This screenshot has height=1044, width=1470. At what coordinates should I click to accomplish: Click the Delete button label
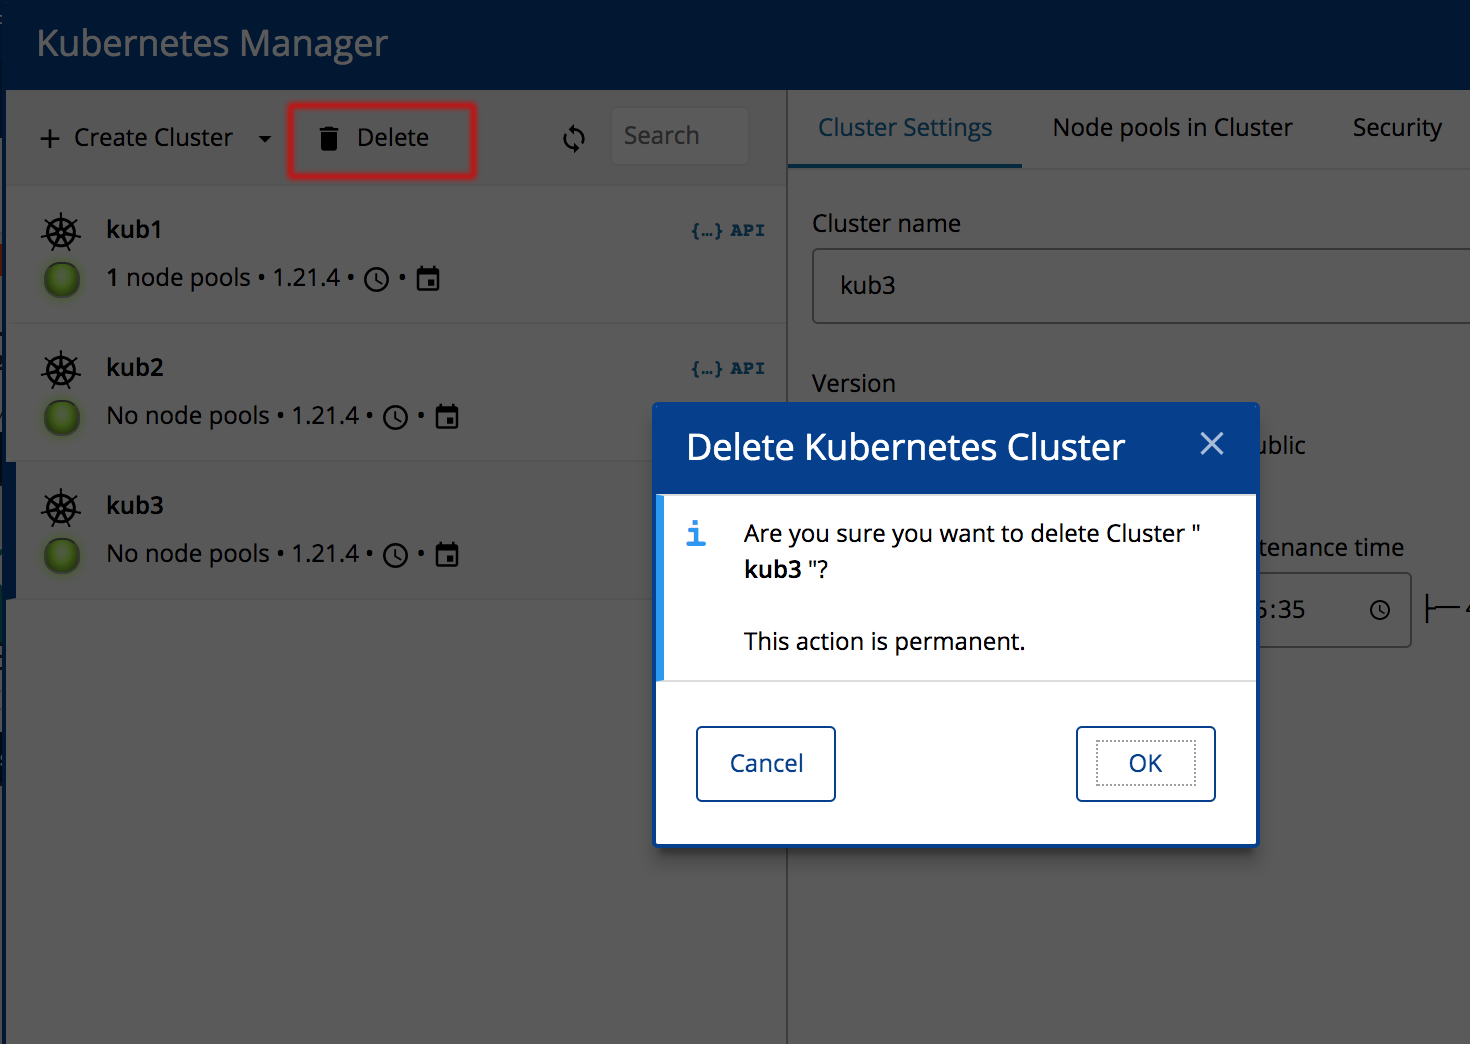point(393,138)
